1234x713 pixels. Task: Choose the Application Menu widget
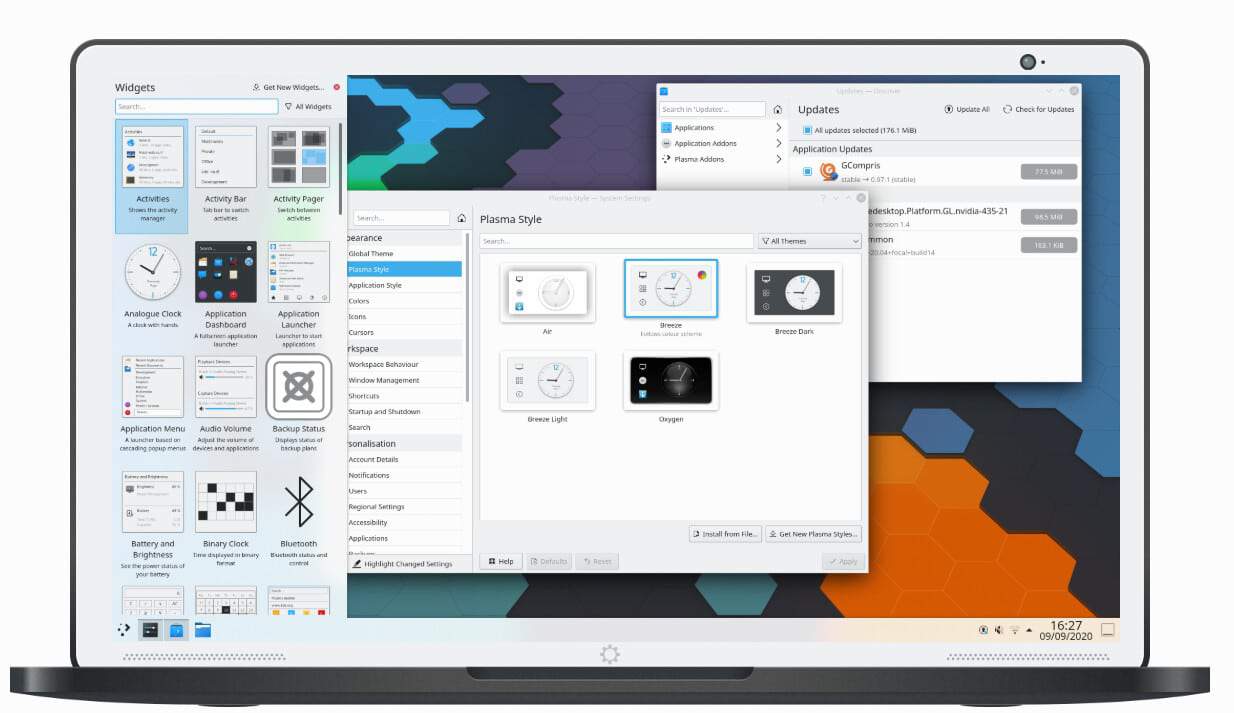click(152, 402)
